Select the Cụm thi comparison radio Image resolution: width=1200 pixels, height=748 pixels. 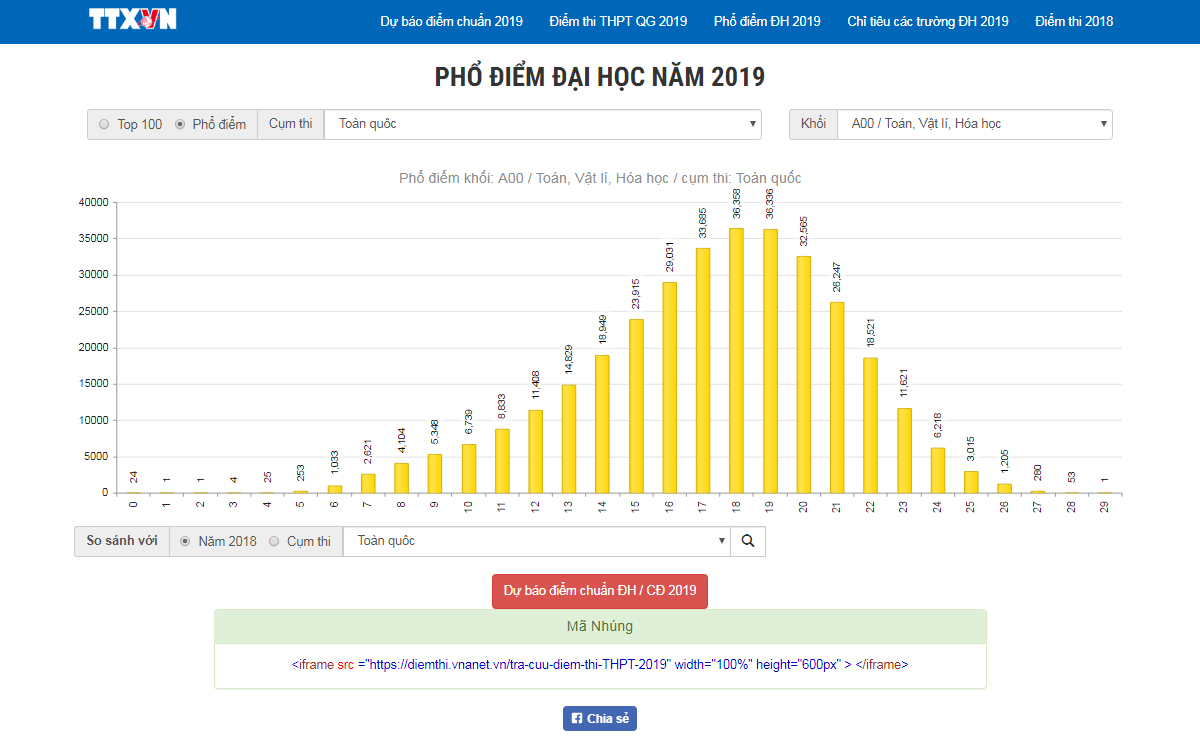pos(274,541)
